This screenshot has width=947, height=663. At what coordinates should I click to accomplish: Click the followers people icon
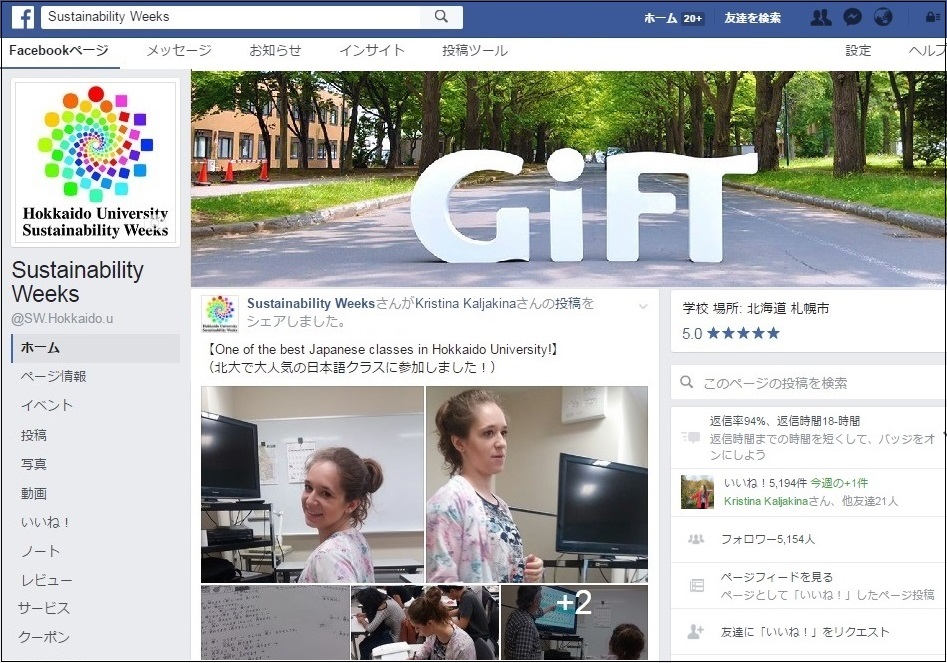tap(696, 539)
